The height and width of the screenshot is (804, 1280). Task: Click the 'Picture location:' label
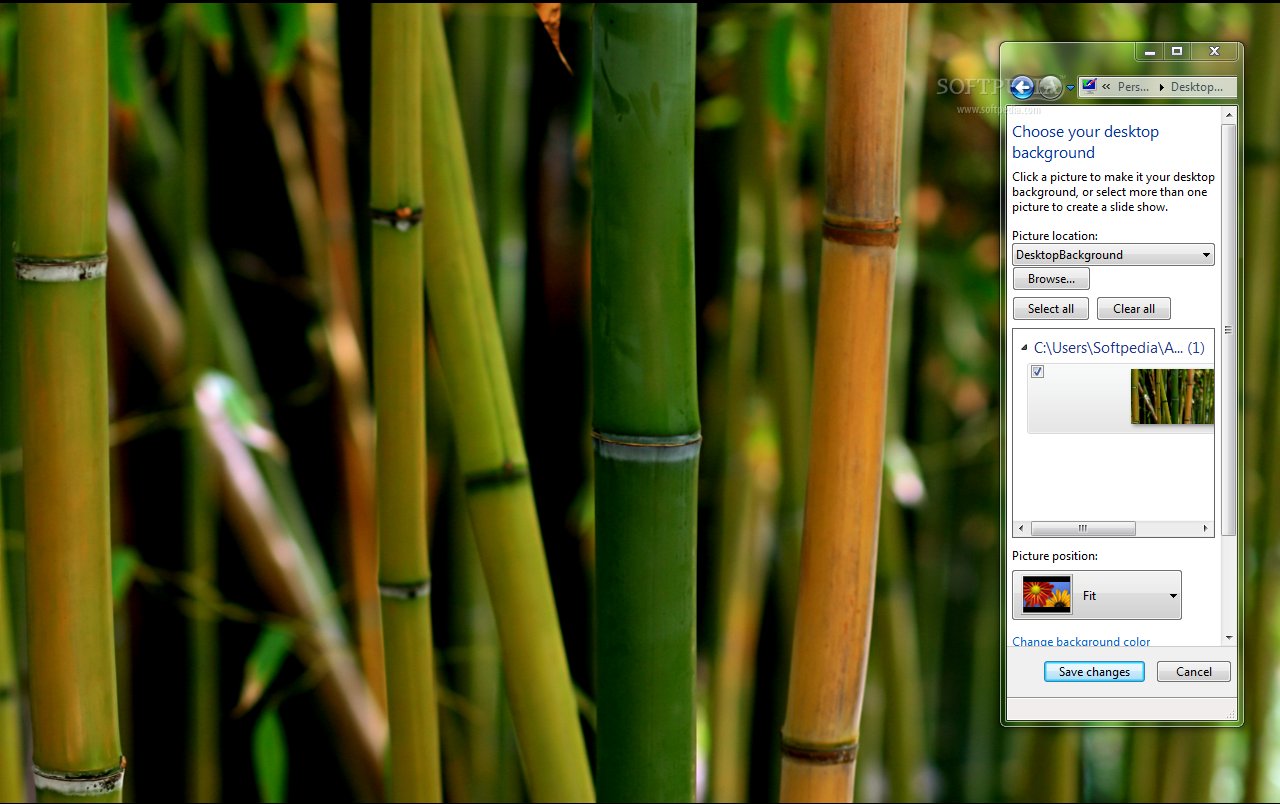click(1055, 236)
